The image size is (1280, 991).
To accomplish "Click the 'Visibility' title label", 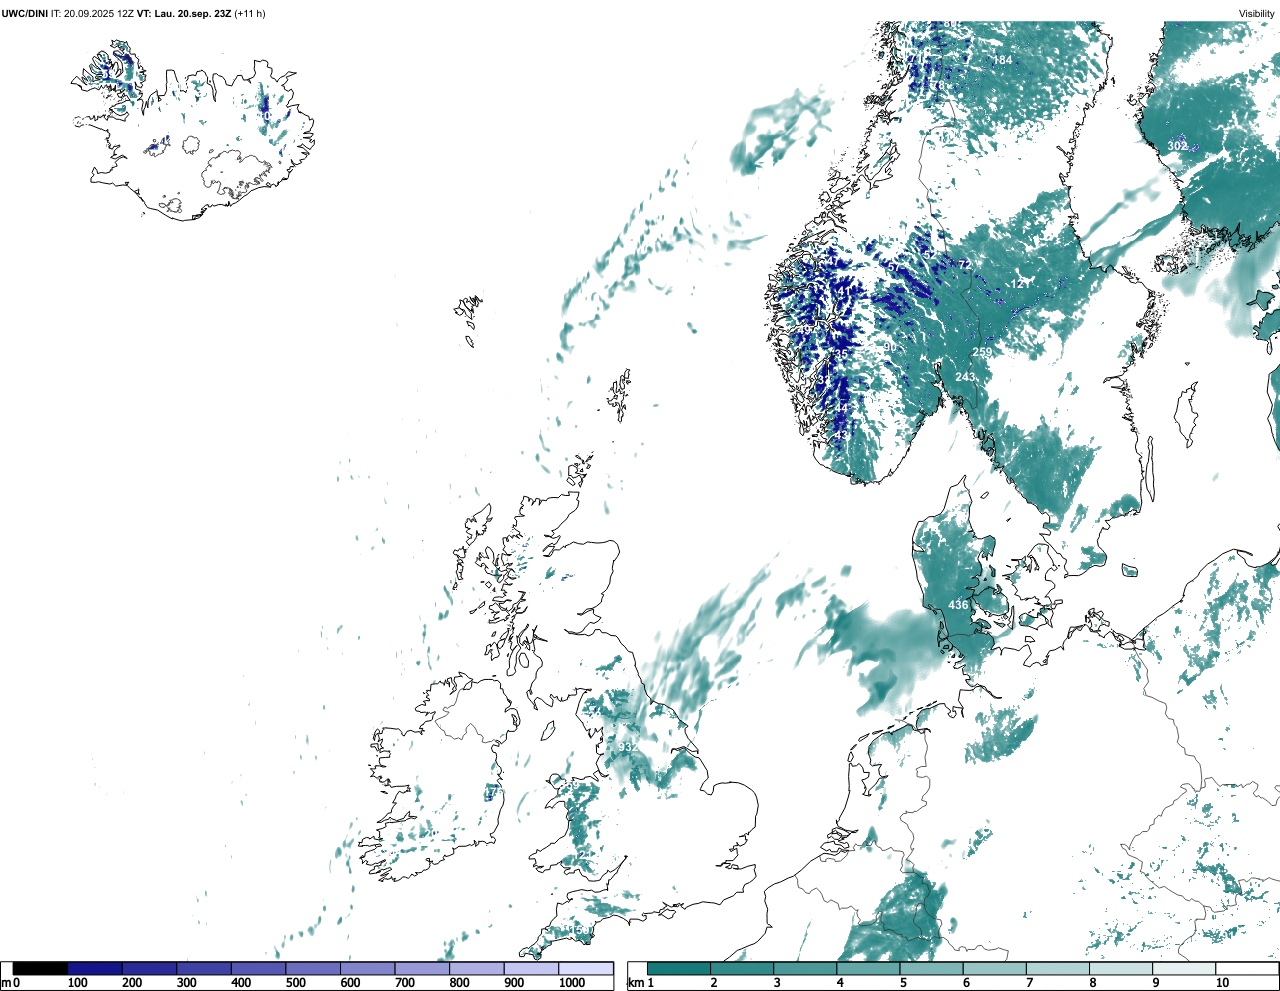I will (1257, 13).
